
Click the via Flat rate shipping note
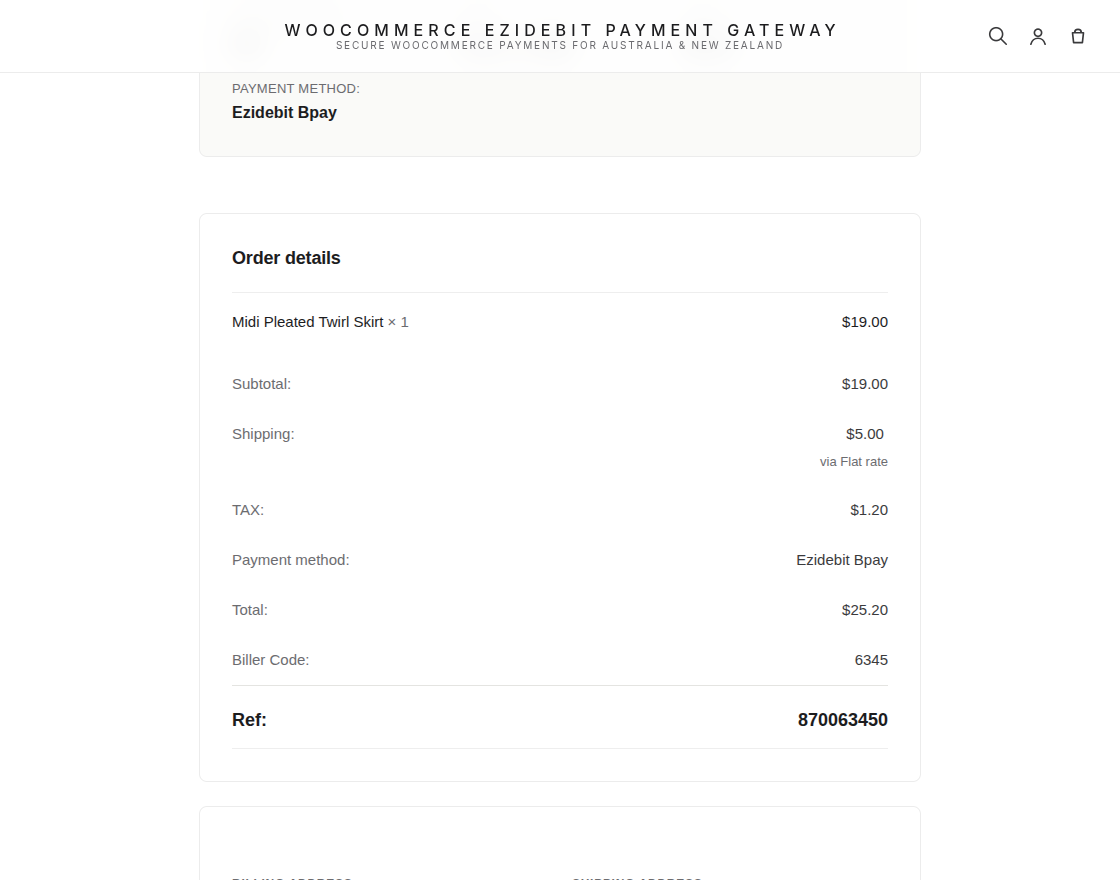(x=854, y=462)
